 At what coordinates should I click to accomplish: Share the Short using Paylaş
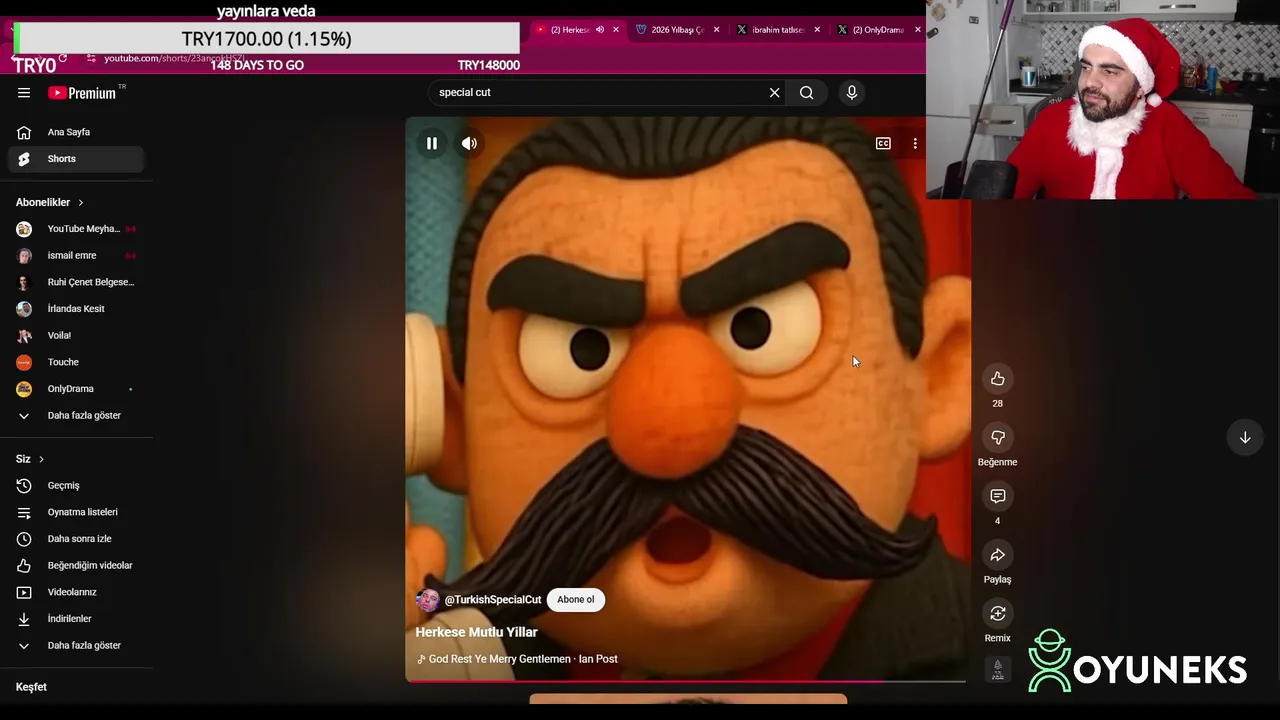pos(997,555)
